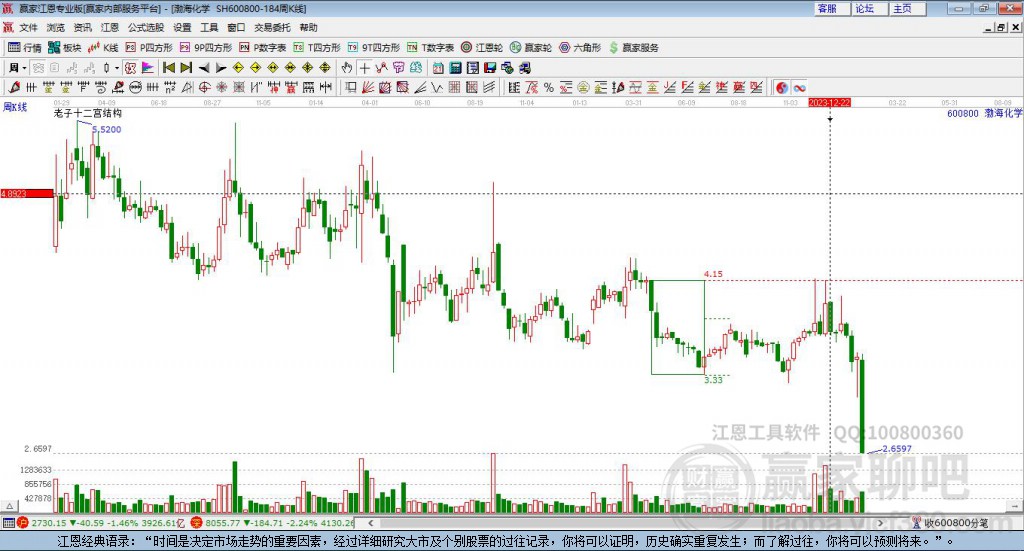This screenshot has height=551, width=1024.
Task: Open the 资讯 menu
Action: (x=82, y=27)
